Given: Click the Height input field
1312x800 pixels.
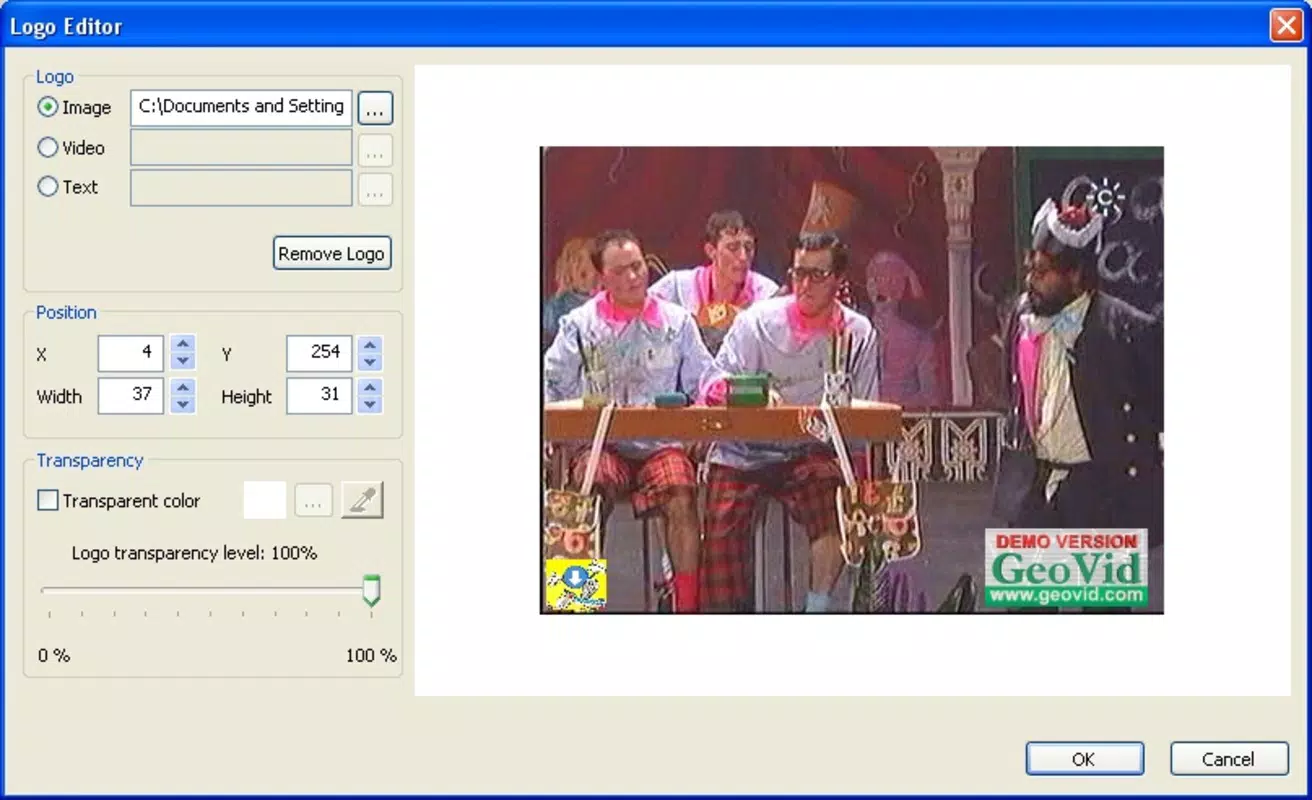Looking at the screenshot, I should pyautogui.click(x=320, y=395).
